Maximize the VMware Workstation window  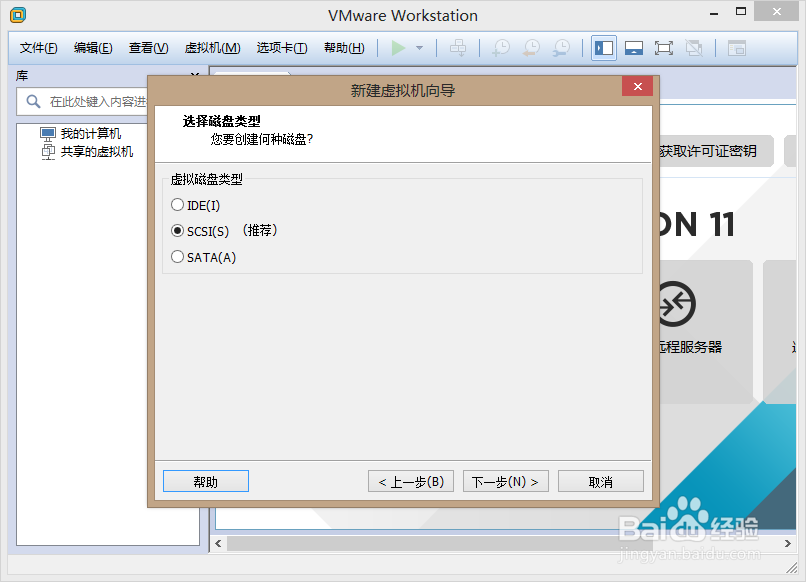click(741, 12)
